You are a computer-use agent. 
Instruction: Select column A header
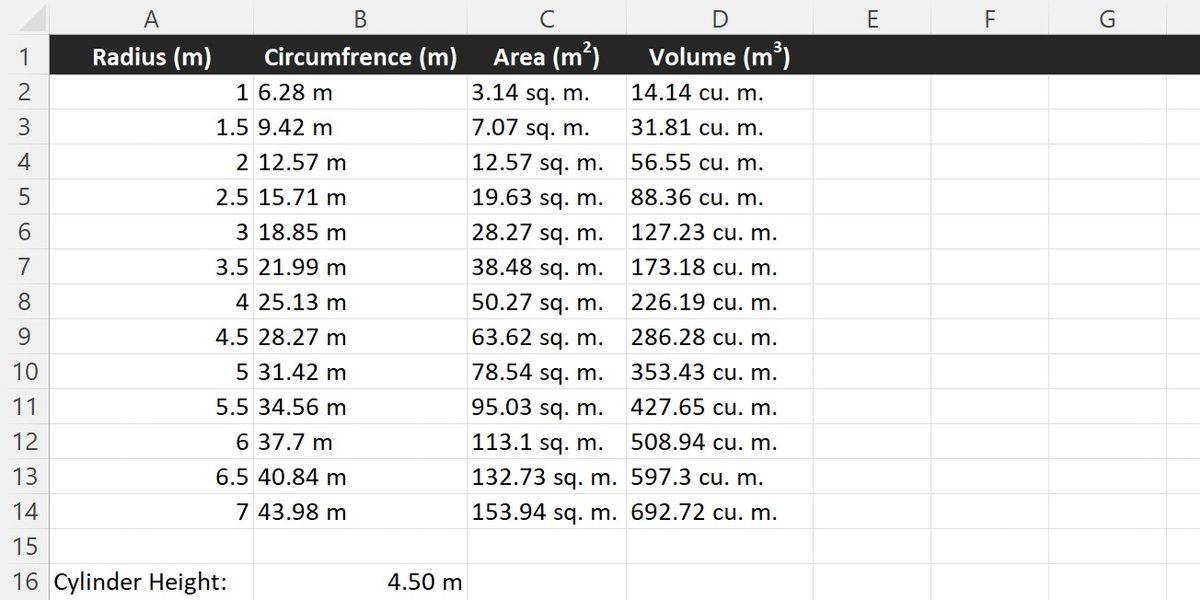click(x=151, y=17)
